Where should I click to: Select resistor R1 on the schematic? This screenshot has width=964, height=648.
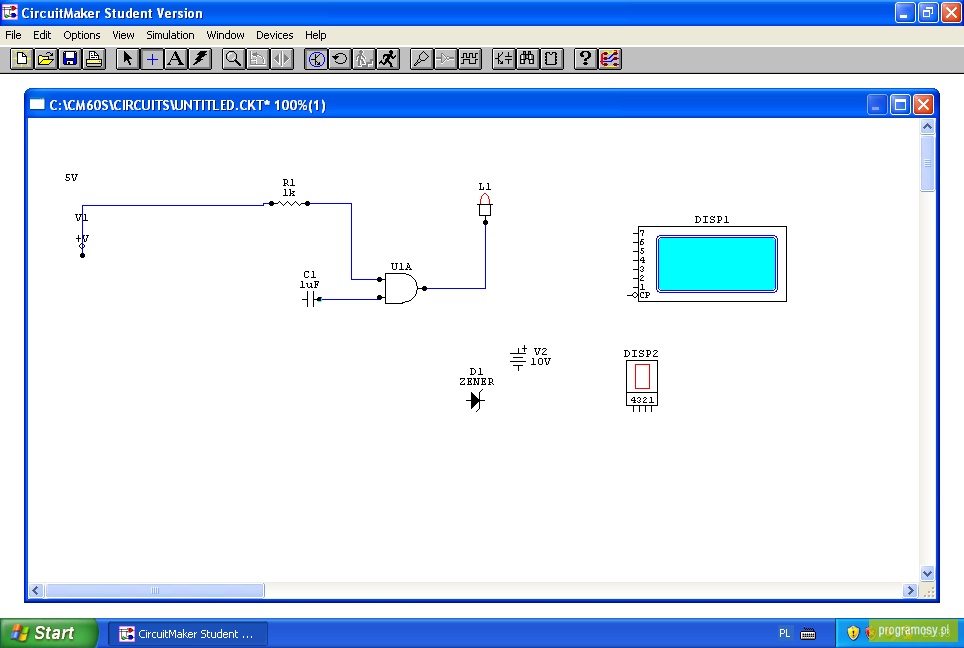point(289,203)
